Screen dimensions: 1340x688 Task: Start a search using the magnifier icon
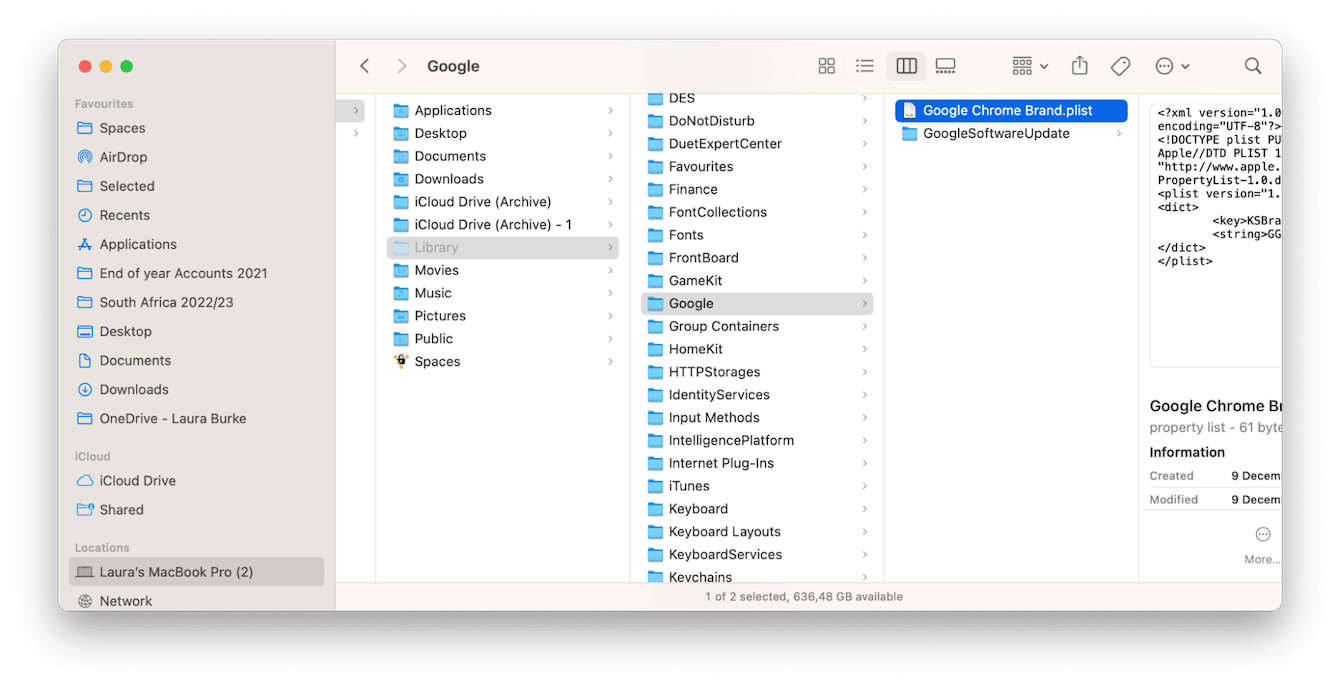pyautogui.click(x=1253, y=65)
